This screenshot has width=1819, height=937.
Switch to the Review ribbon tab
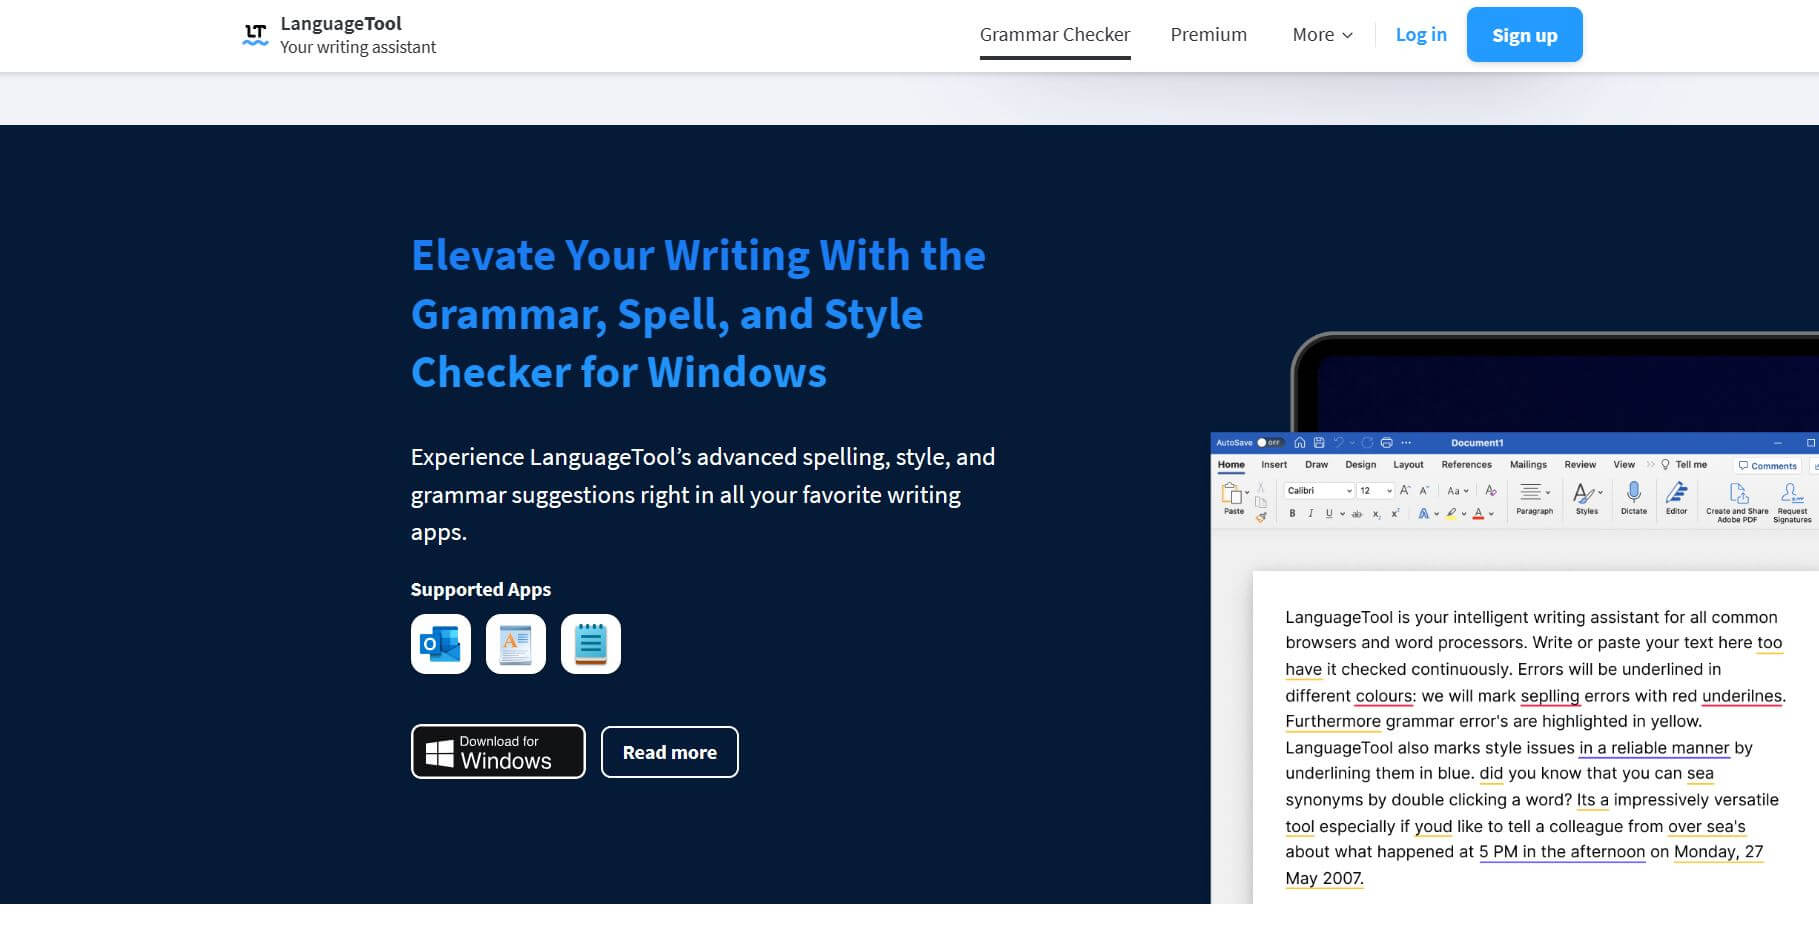tap(1580, 465)
